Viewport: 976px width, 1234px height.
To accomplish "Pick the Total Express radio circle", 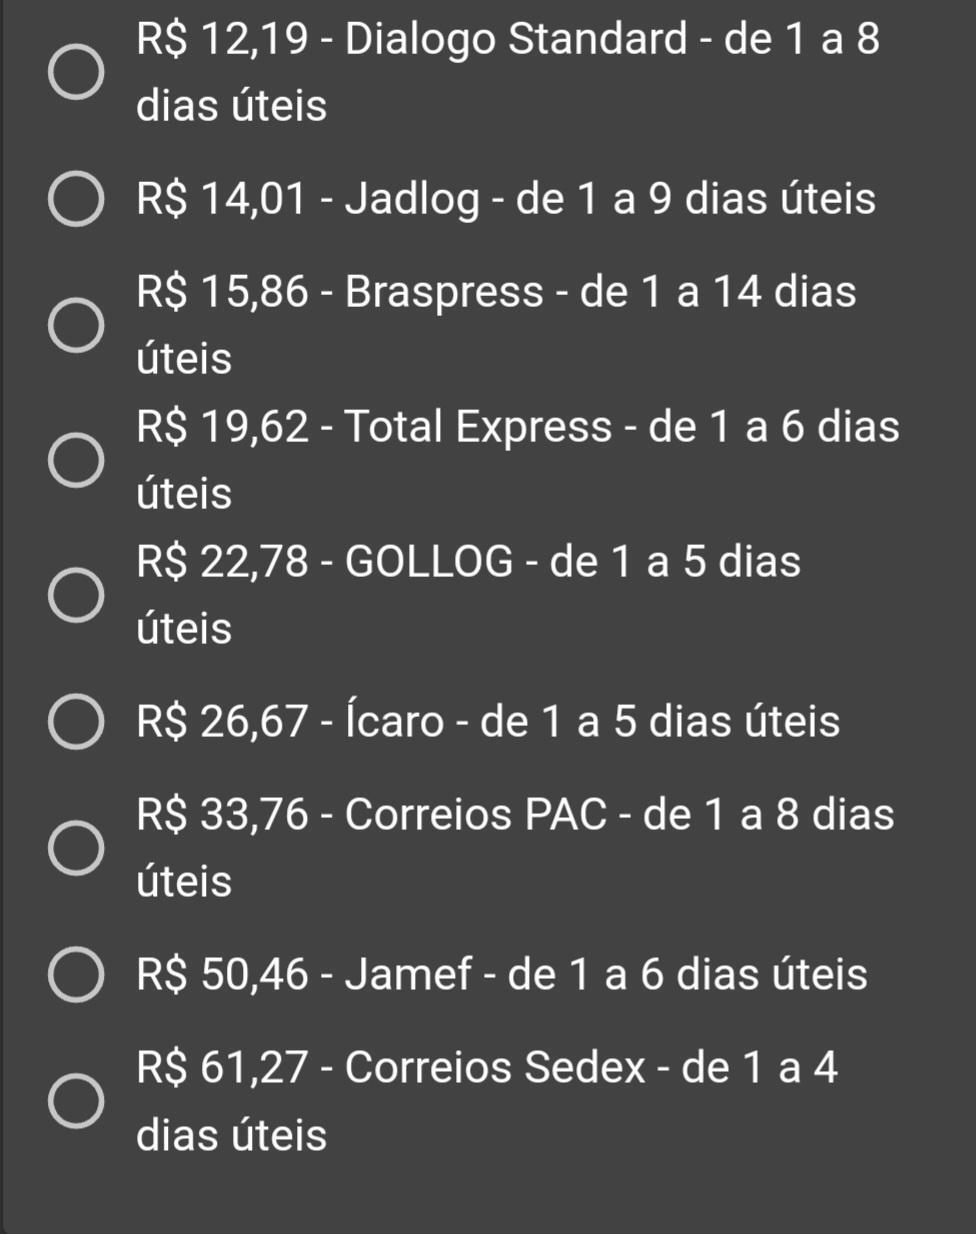I will coord(76,460).
